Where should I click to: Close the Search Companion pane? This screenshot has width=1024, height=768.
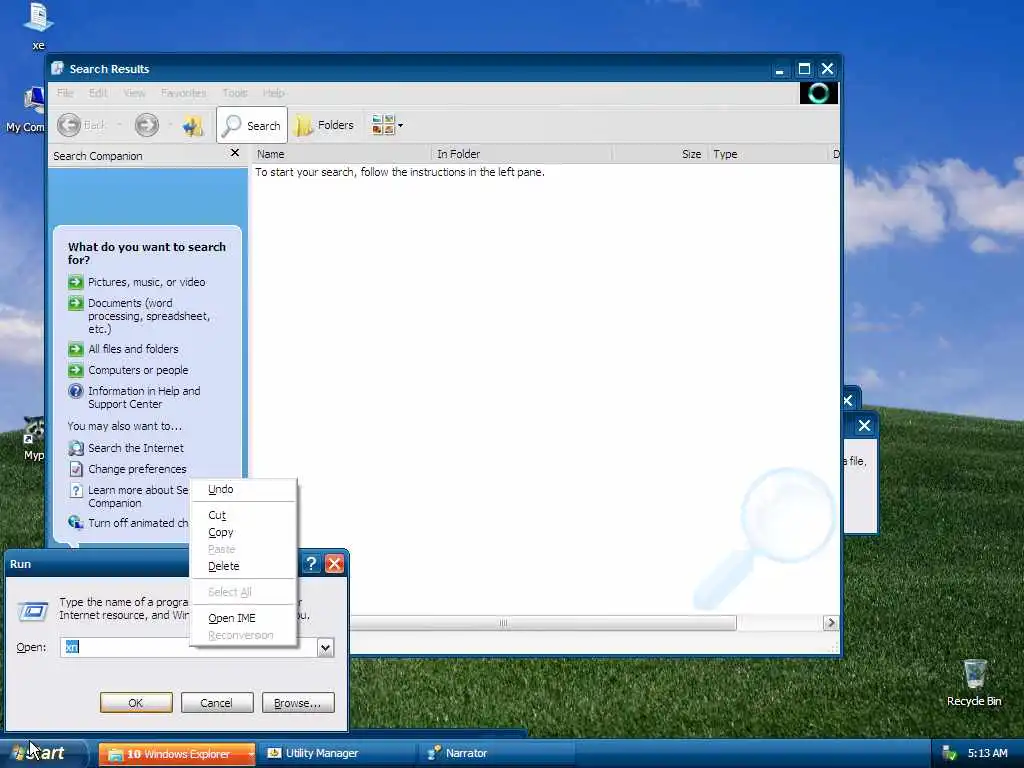pyautogui.click(x=235, y=153)
